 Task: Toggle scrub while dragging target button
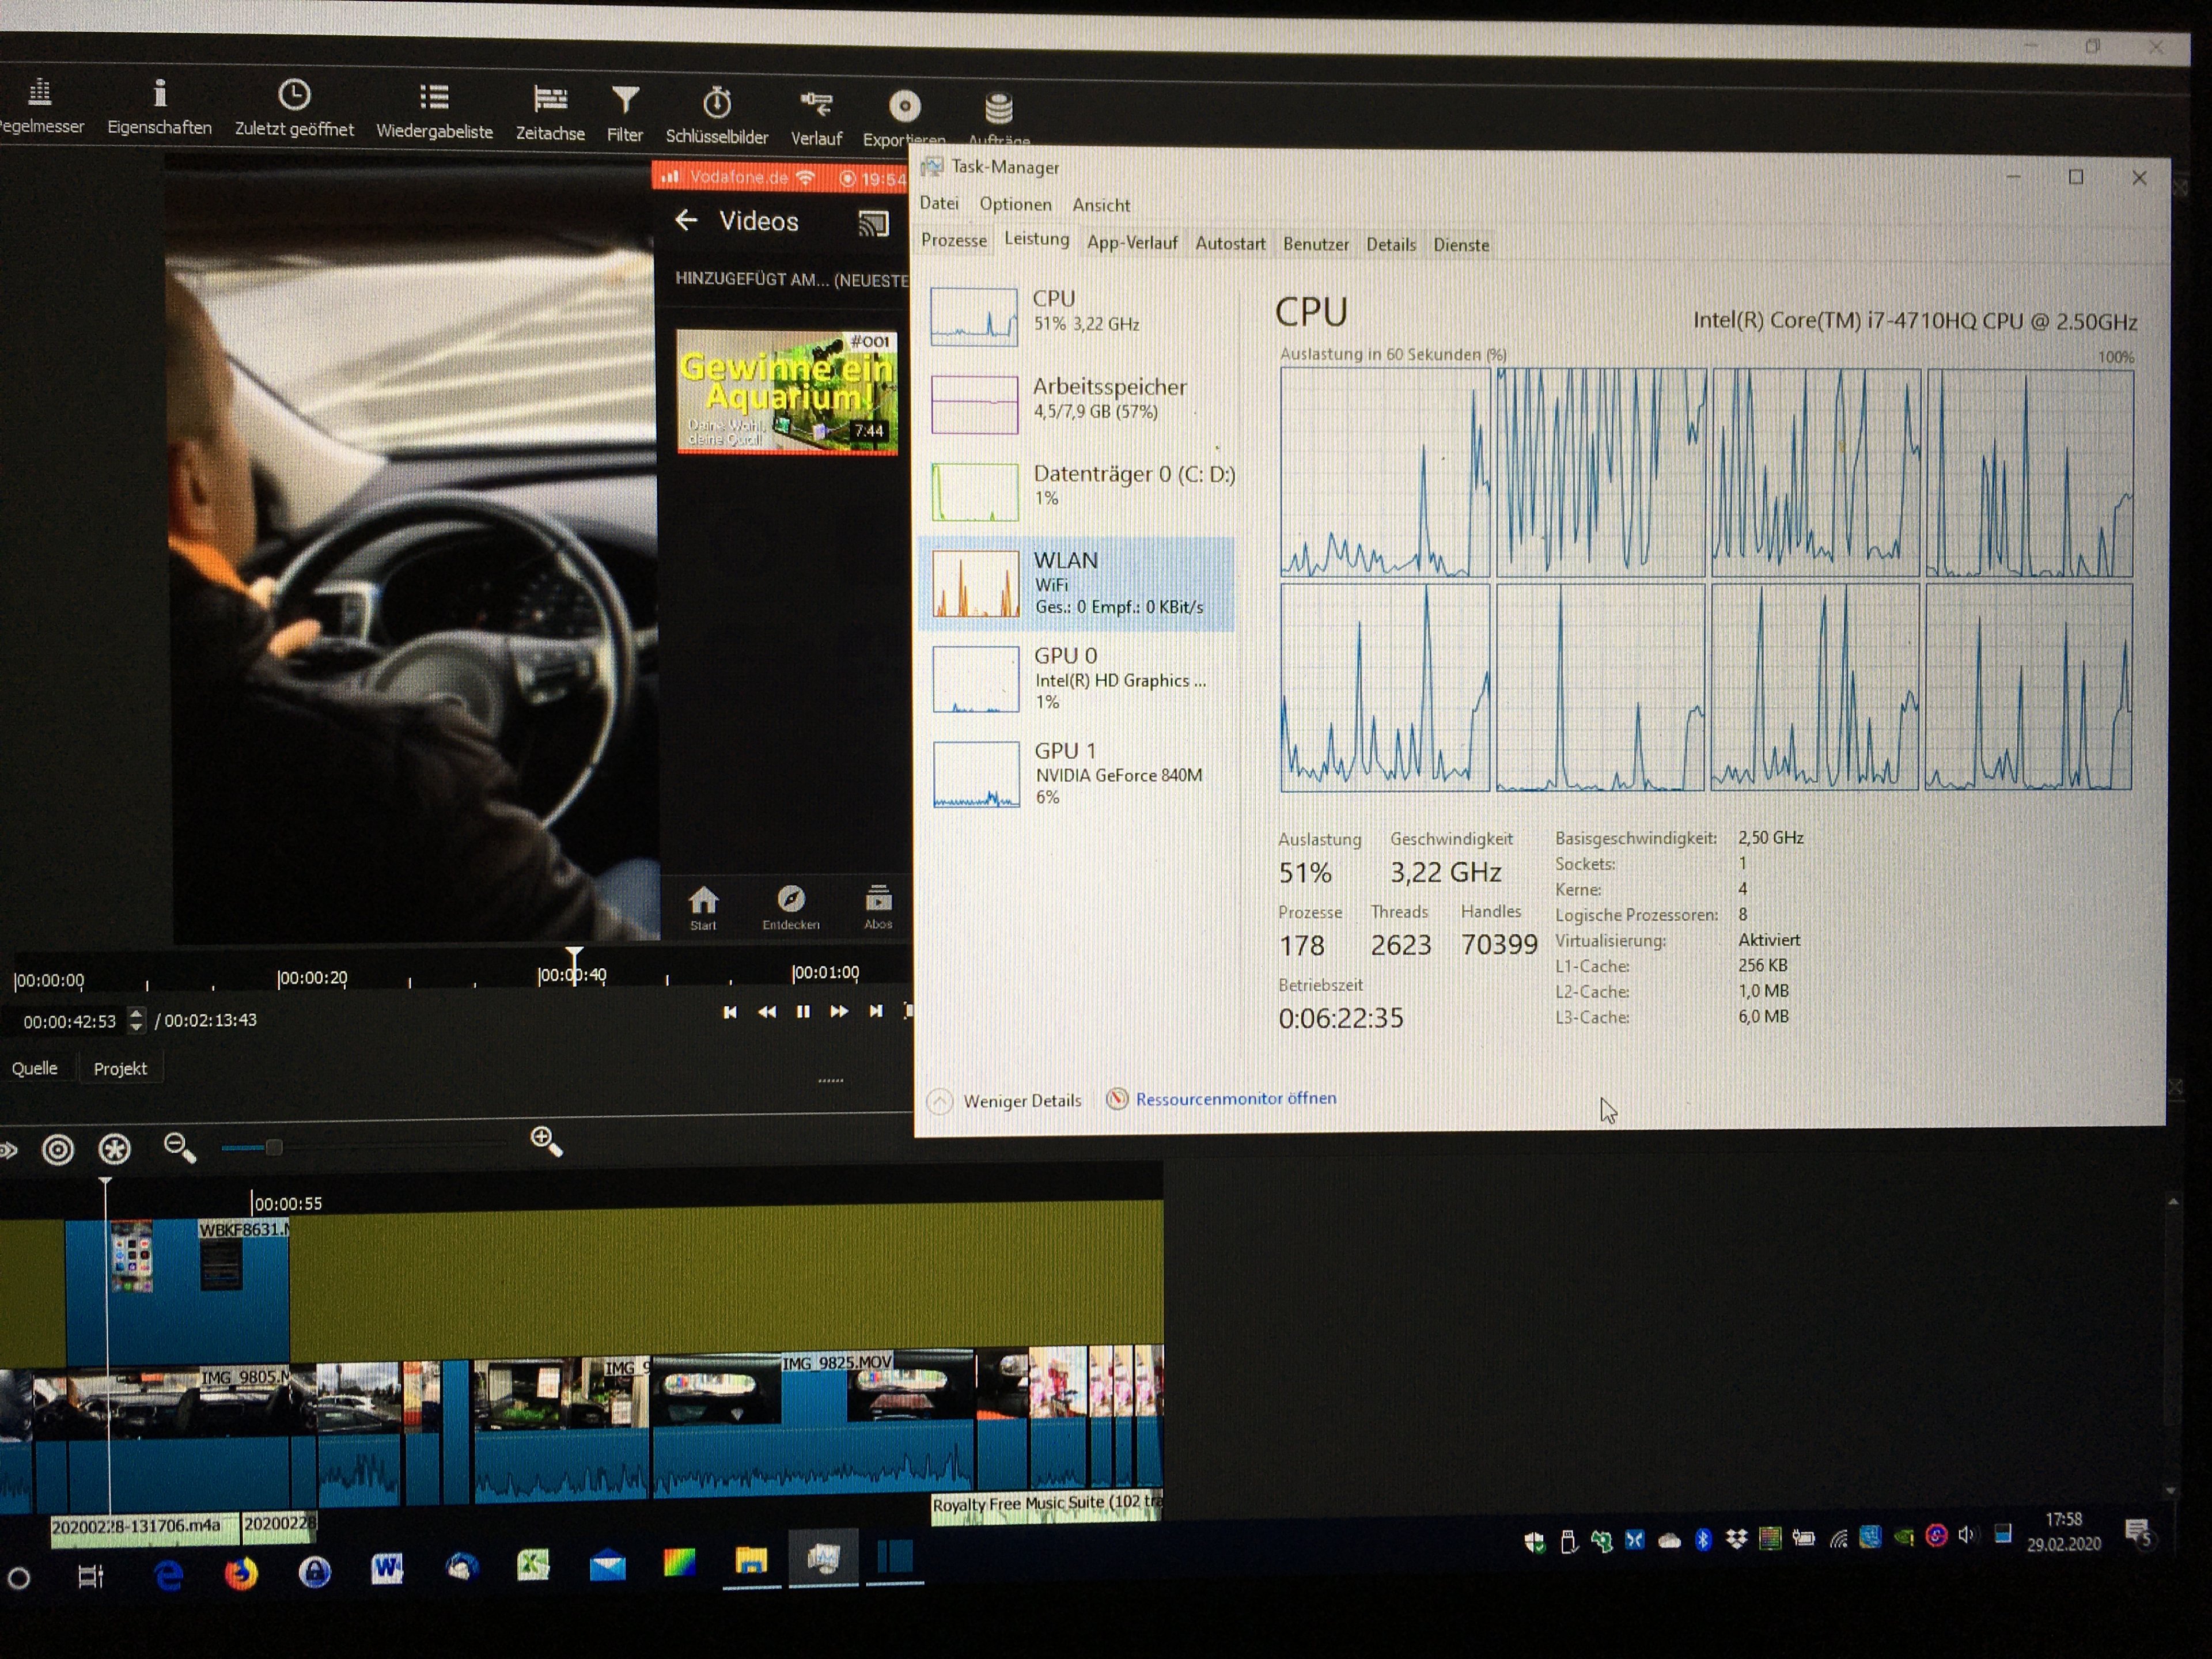coord(58,1150)
